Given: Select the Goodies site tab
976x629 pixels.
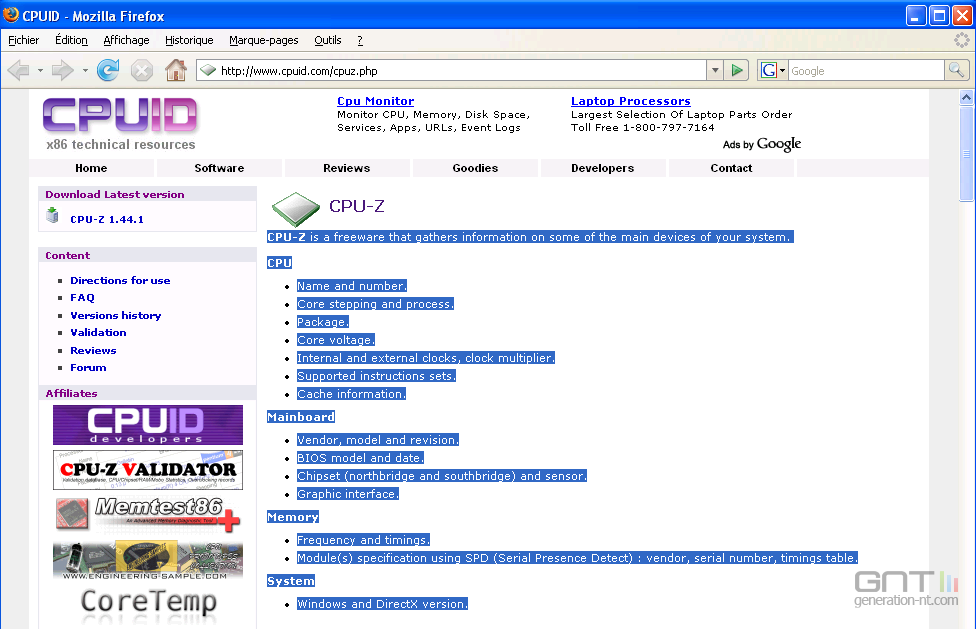Looking at the screenshot, I should click(x=475, y=168).
